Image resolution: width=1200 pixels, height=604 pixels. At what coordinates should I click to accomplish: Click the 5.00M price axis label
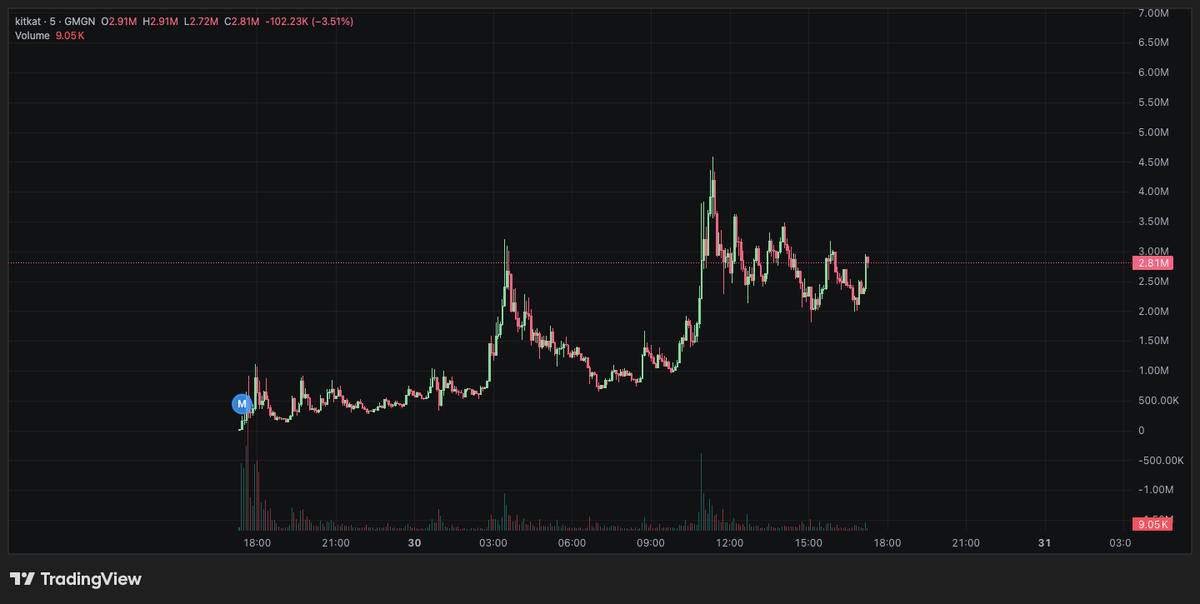tap(1153, 132)
